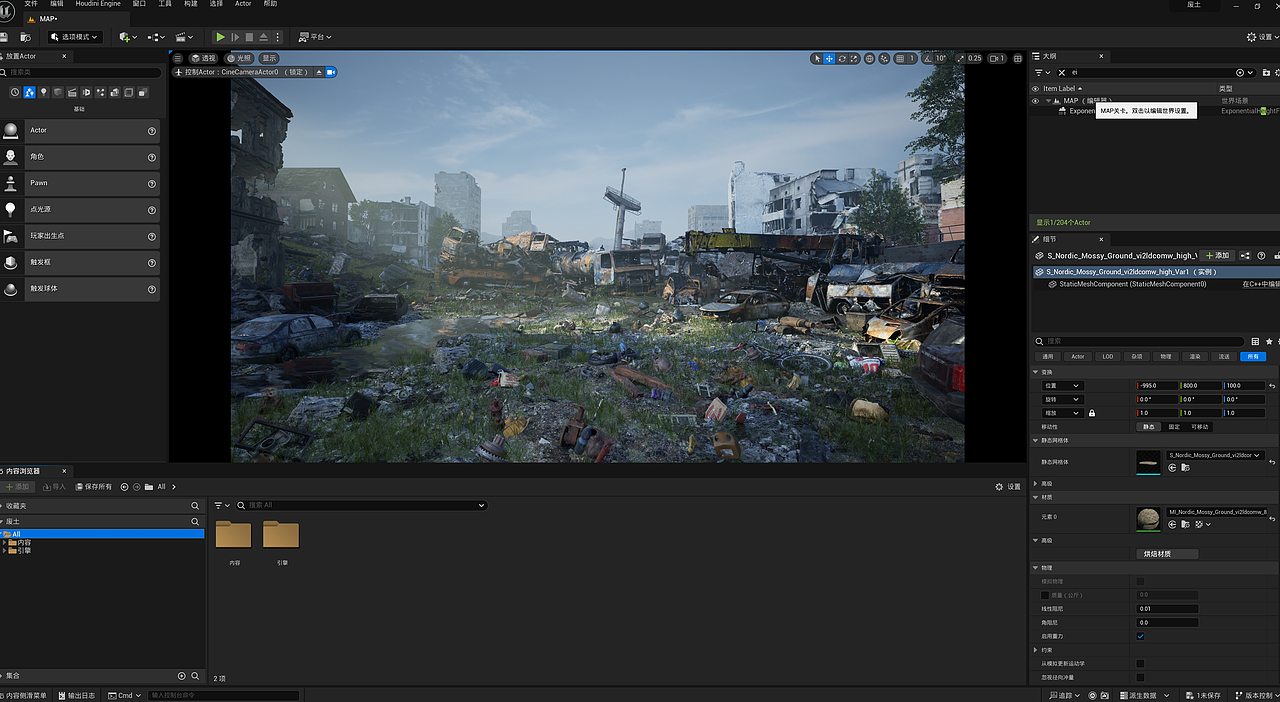1280x702 pixels.
Task: Click the blue camera pilot icon
Action: point(330,72)
